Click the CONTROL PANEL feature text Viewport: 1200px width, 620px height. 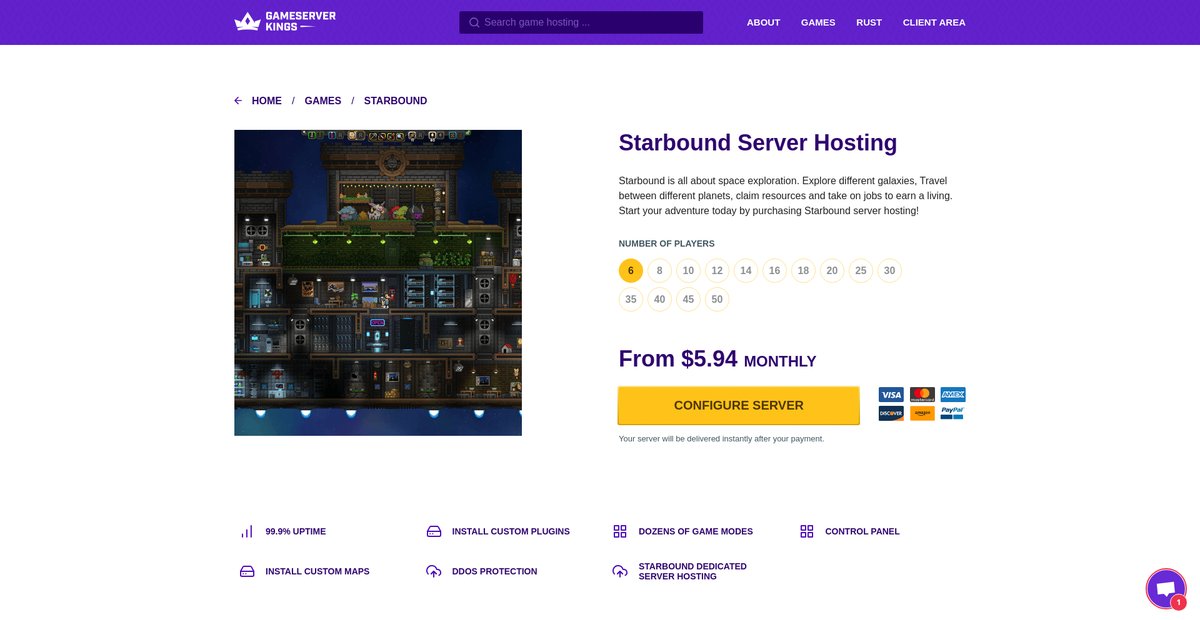click(862, 531)
